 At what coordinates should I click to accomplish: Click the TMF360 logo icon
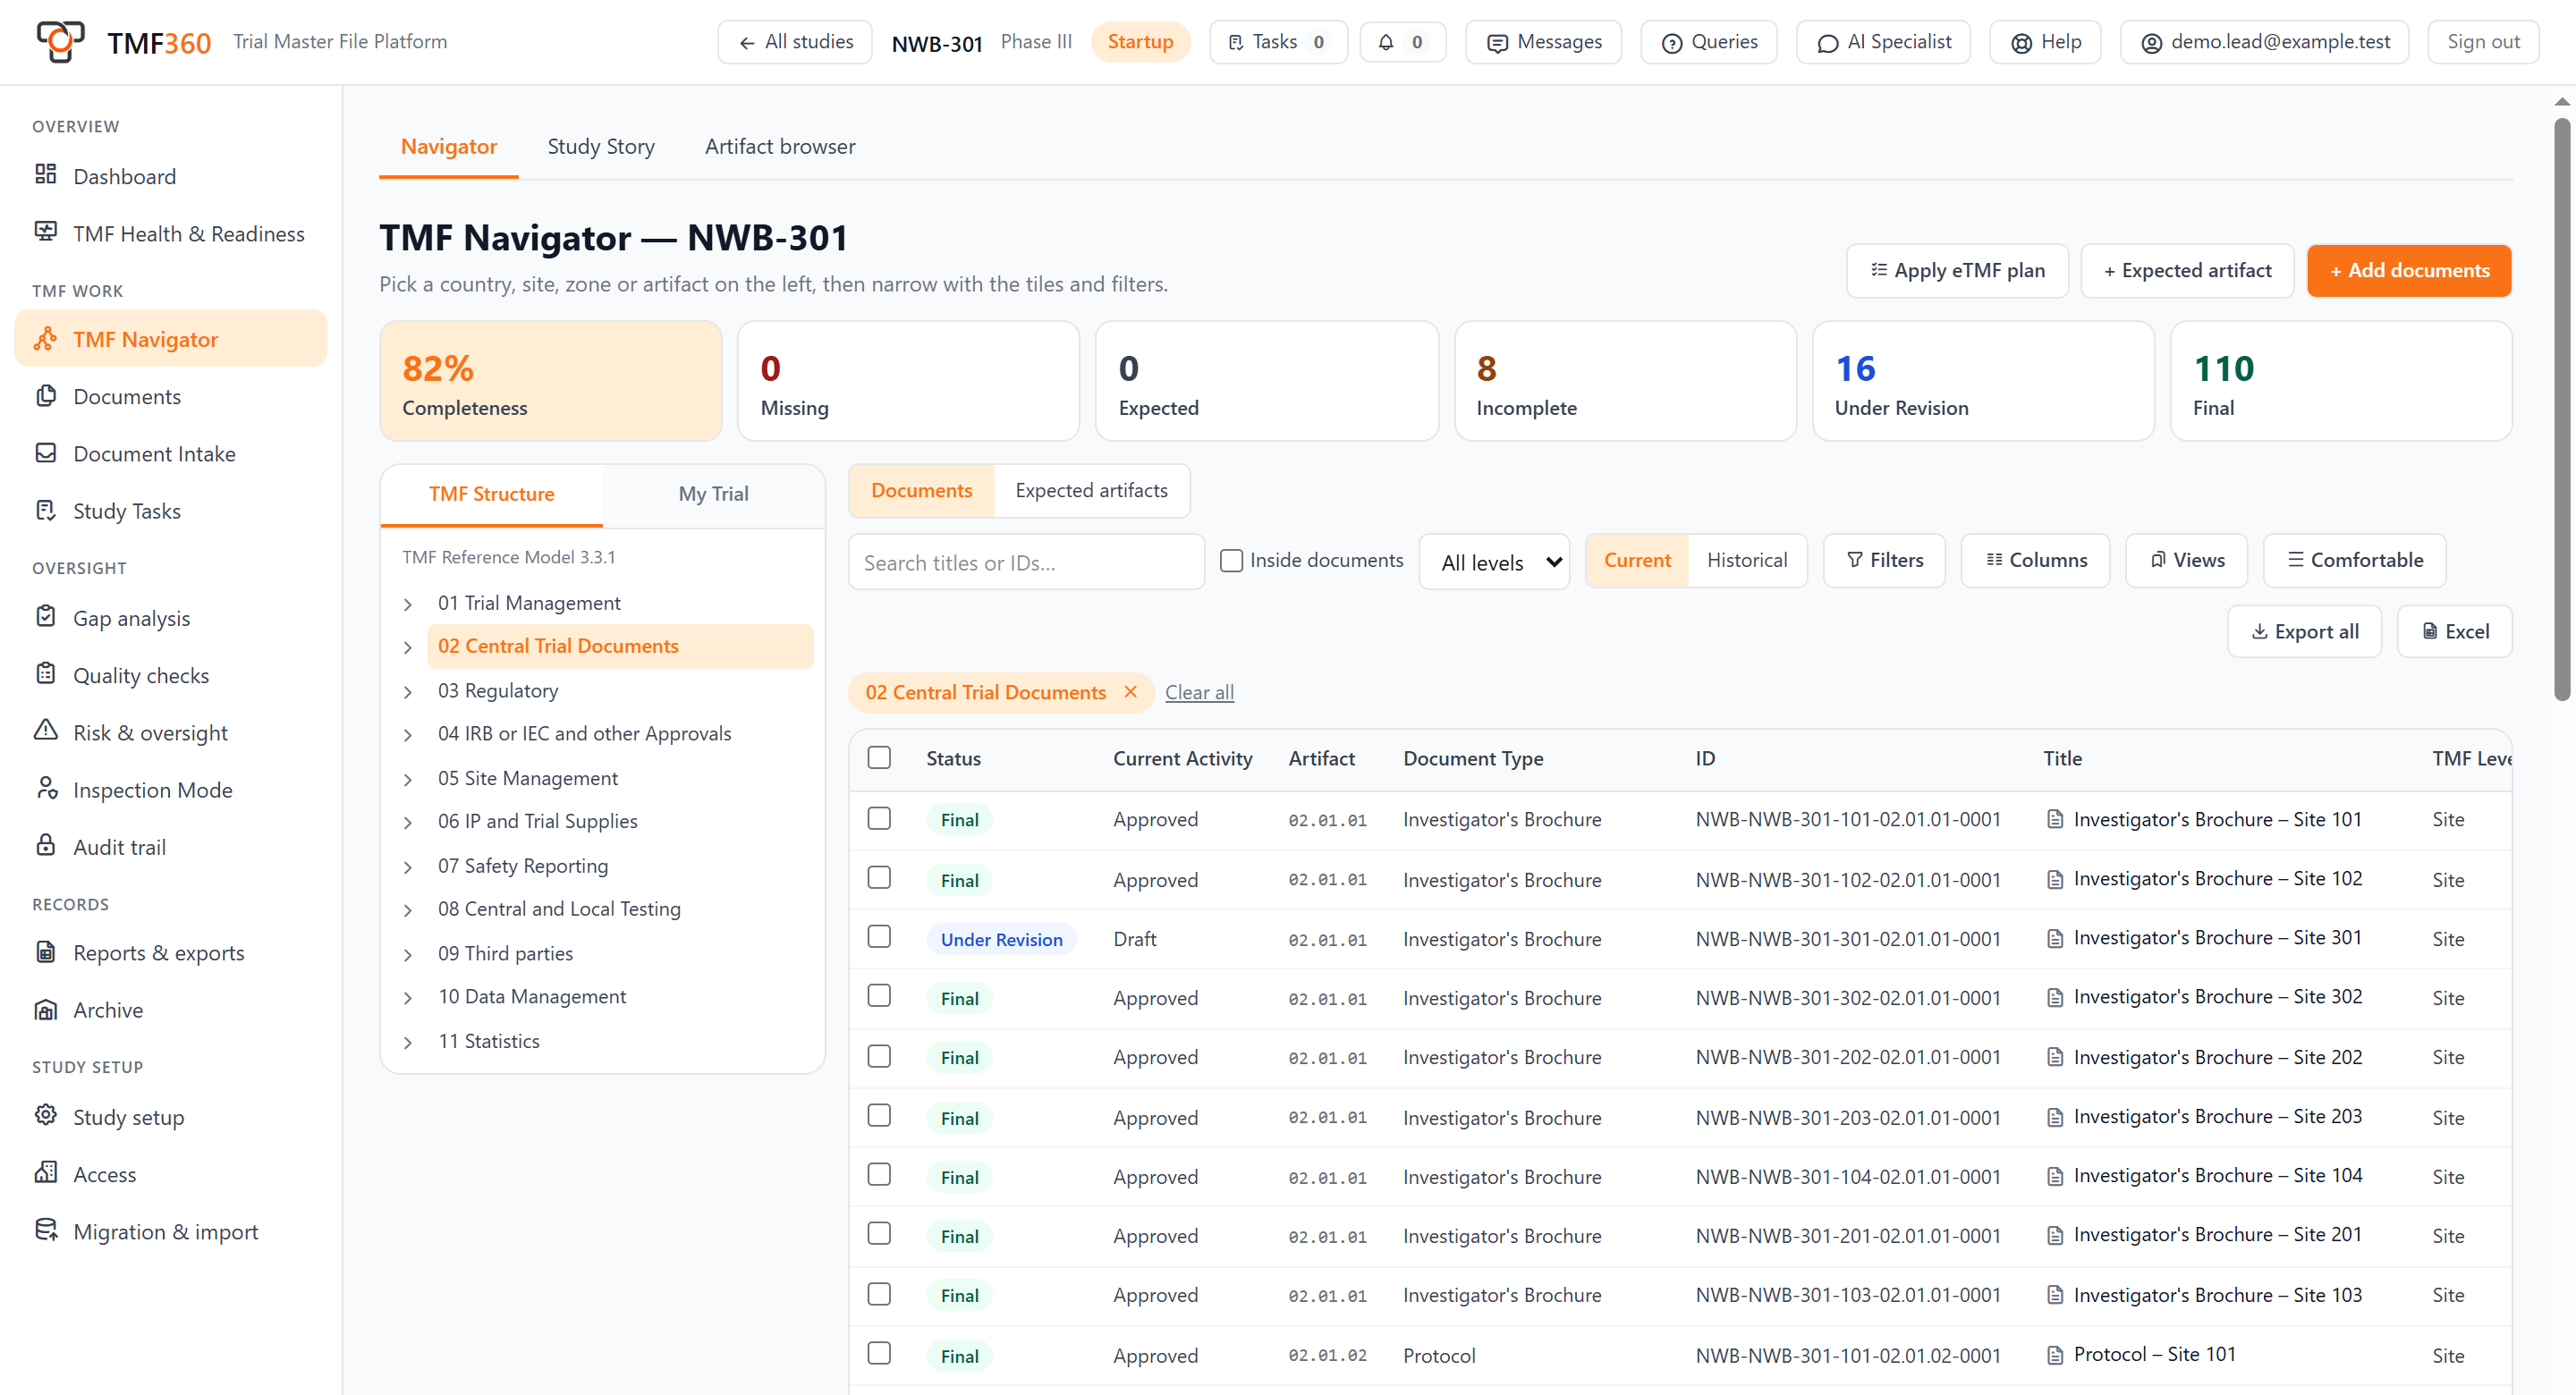(60, 42)
